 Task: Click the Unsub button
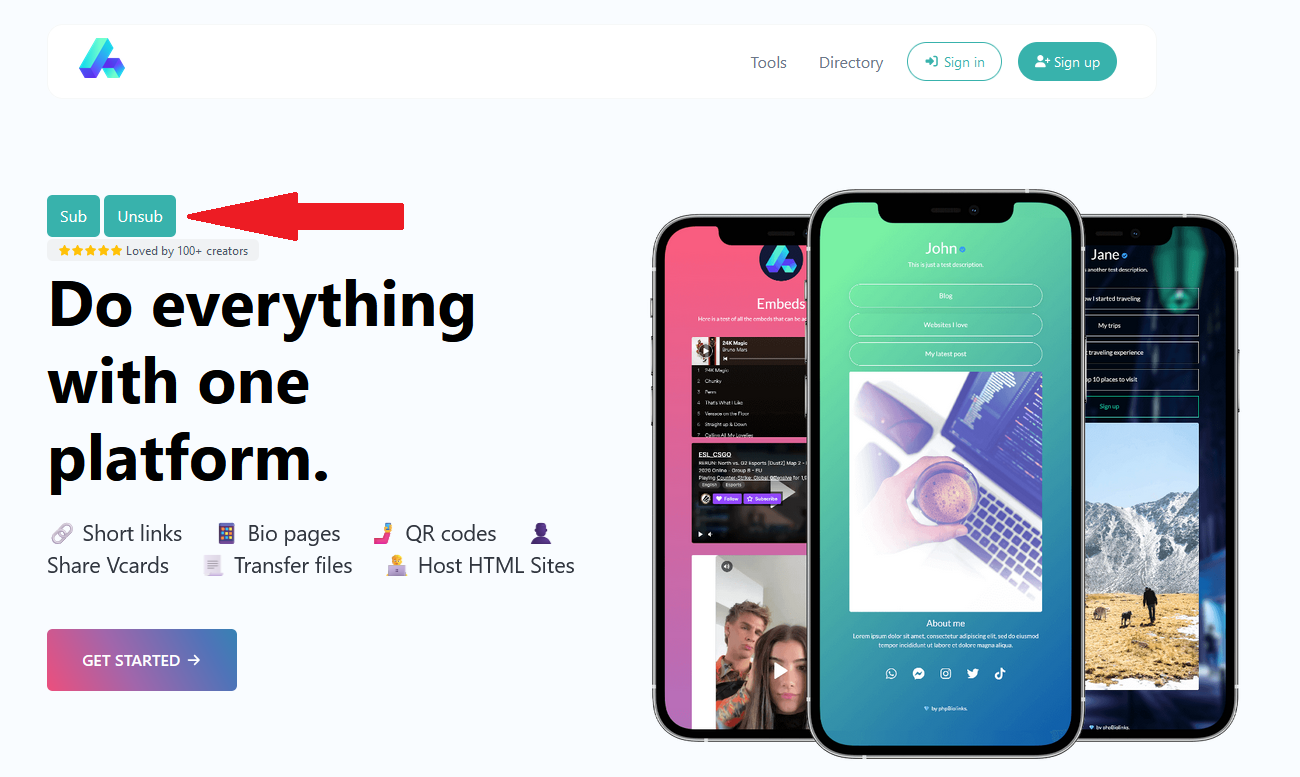point(140,216)
